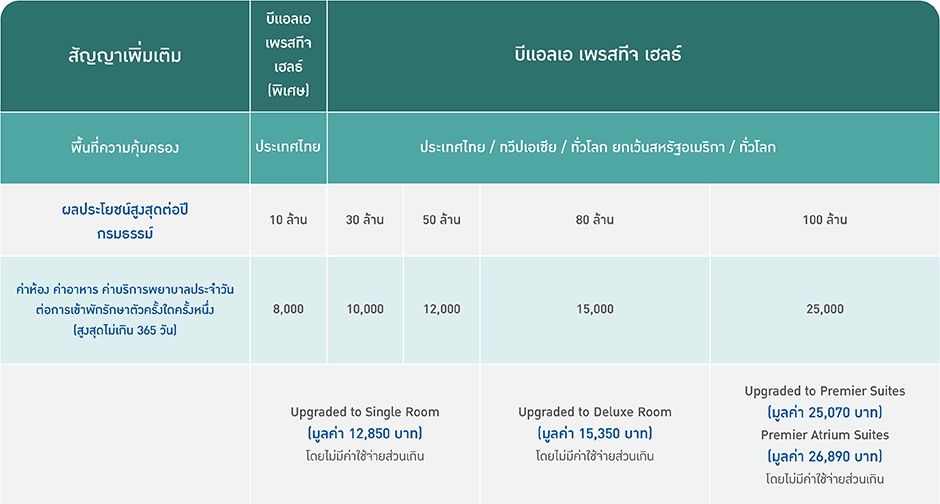Select the 80 ล้าน benefit cell
The image size is (940, 504).
(595, 220)
